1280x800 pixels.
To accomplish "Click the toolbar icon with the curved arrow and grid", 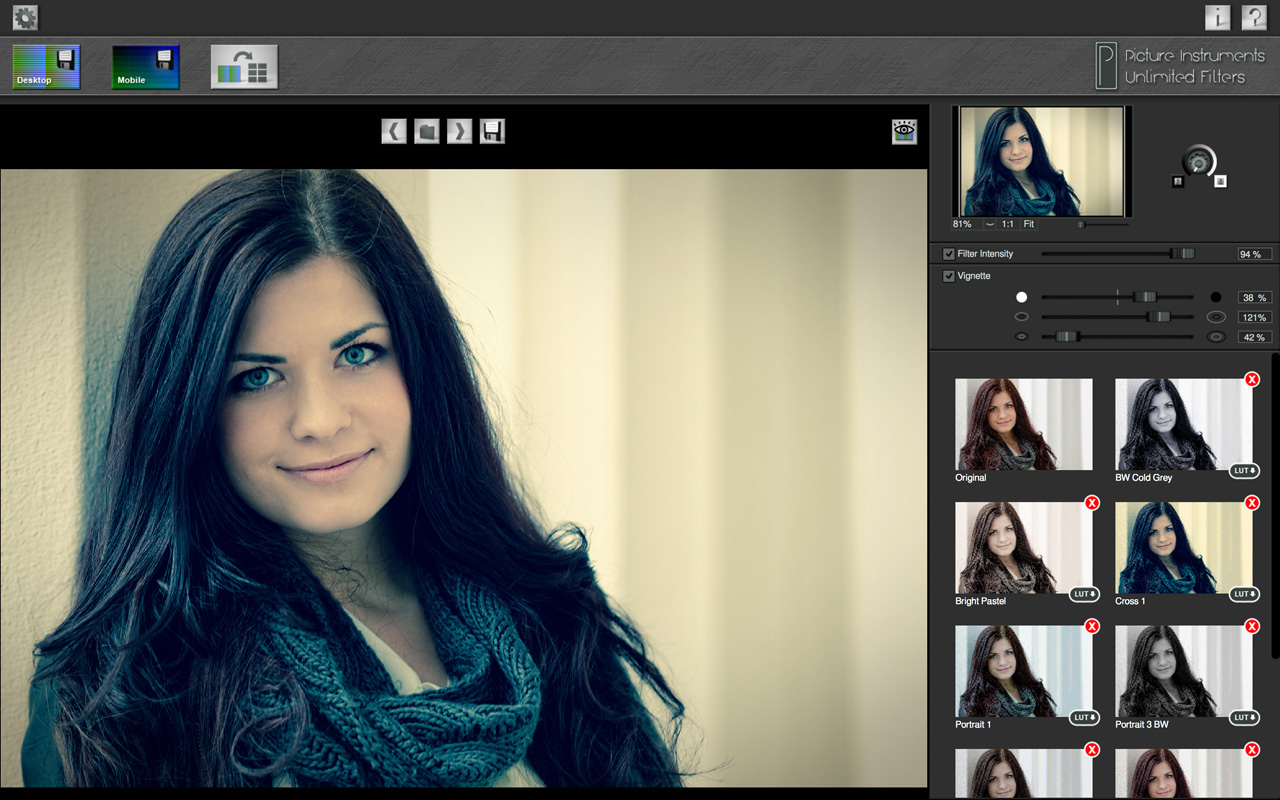I will point(244,67).
